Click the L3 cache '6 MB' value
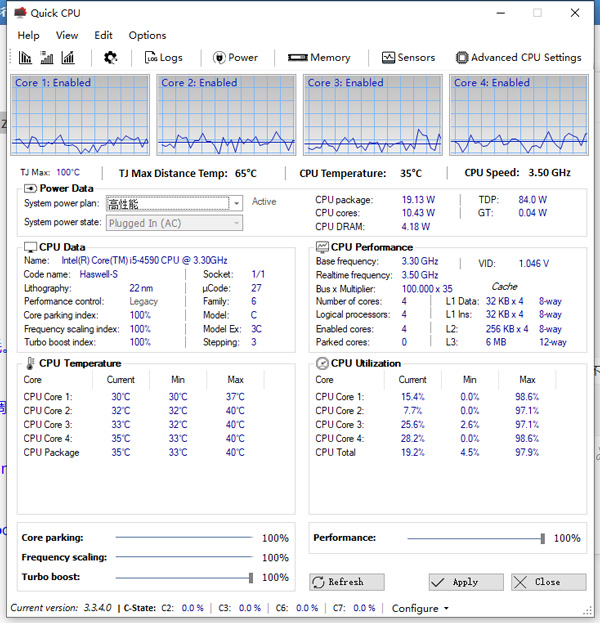Viewport: 600px width, 623px height. tap(496, 342)
